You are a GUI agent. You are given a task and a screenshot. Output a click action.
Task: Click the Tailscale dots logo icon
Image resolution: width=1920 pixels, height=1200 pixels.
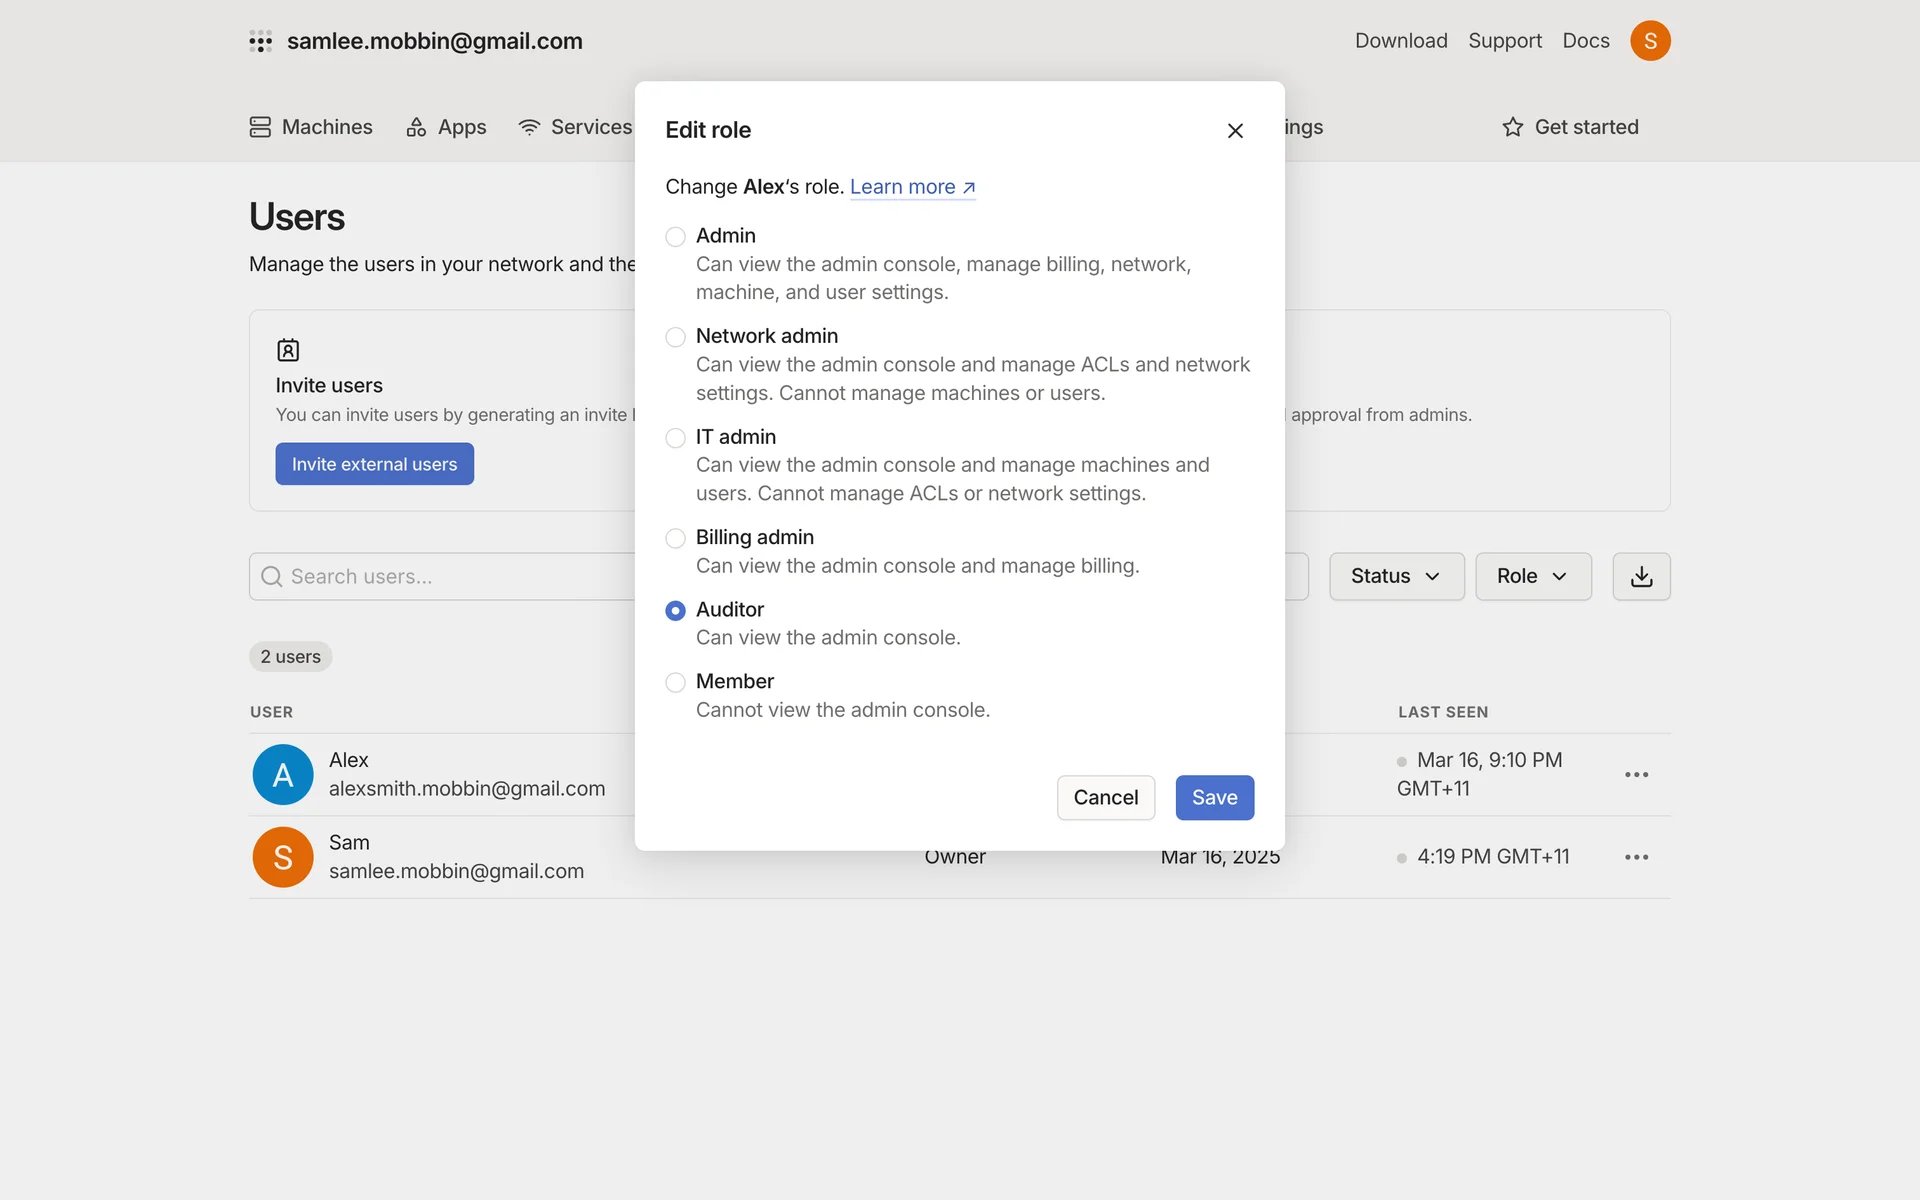click(260, 41)
